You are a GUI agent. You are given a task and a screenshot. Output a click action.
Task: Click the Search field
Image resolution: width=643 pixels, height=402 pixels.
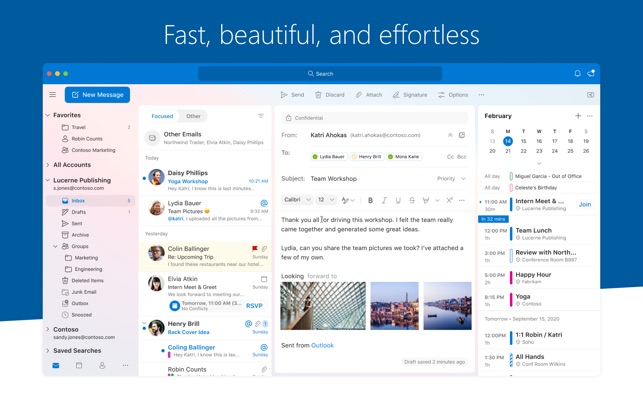320,74
